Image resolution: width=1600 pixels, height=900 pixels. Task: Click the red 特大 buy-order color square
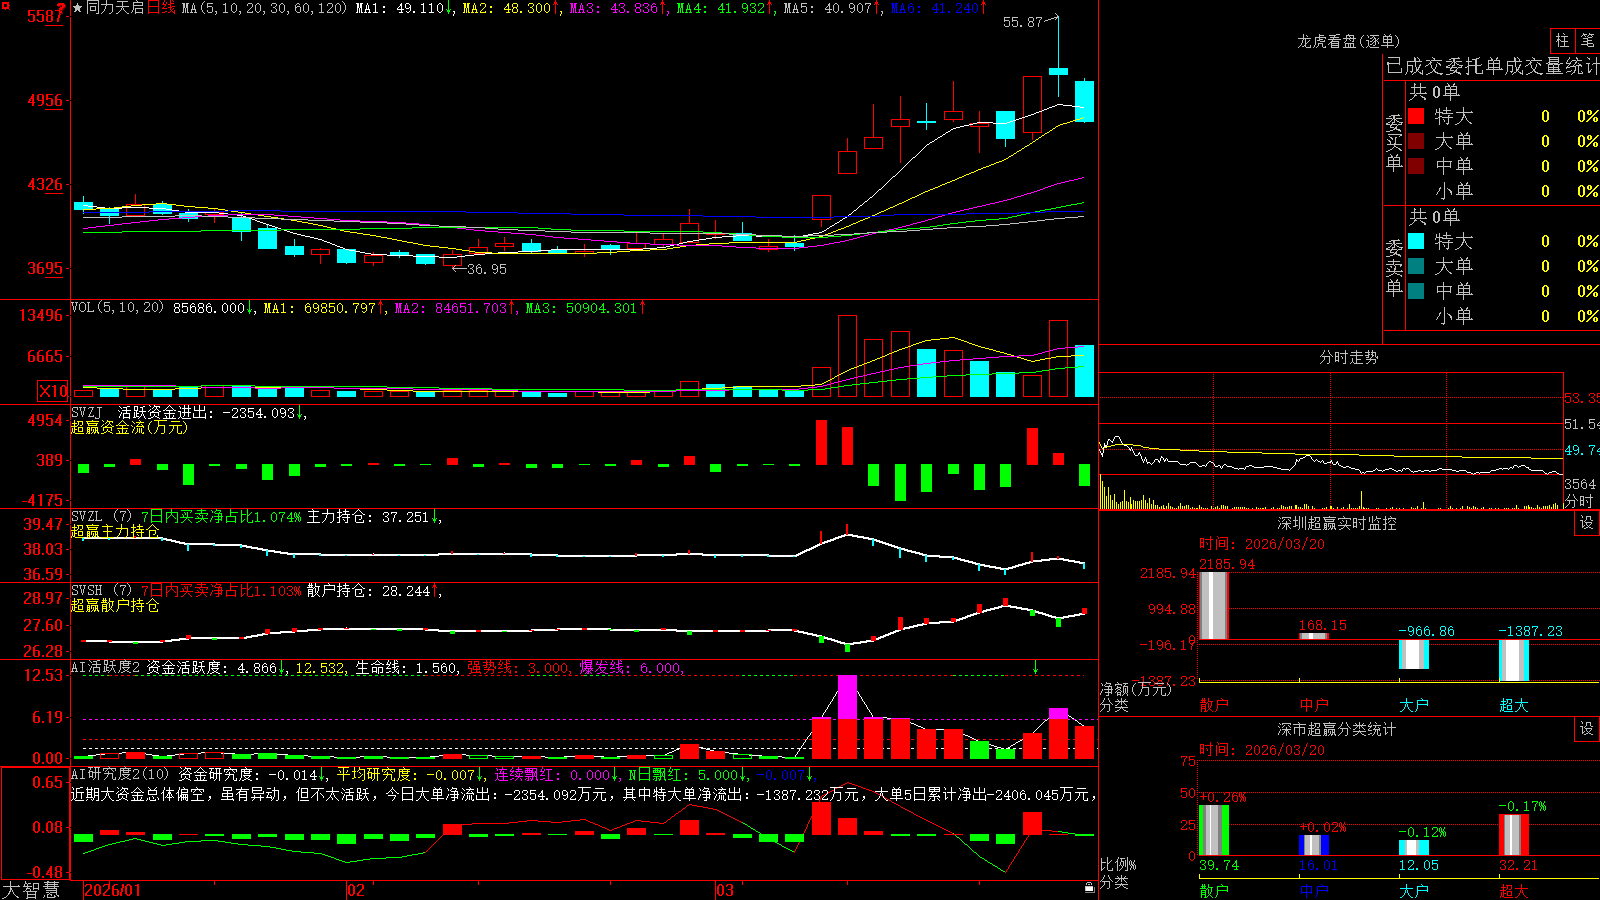[1416, 116]
